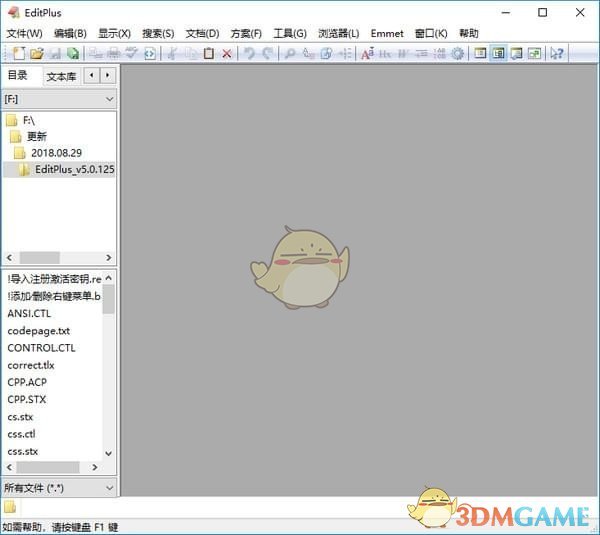Select file codepage.txt in list
Image resolution: width=600 pixels, height=535 pixels.
[39, 331]
